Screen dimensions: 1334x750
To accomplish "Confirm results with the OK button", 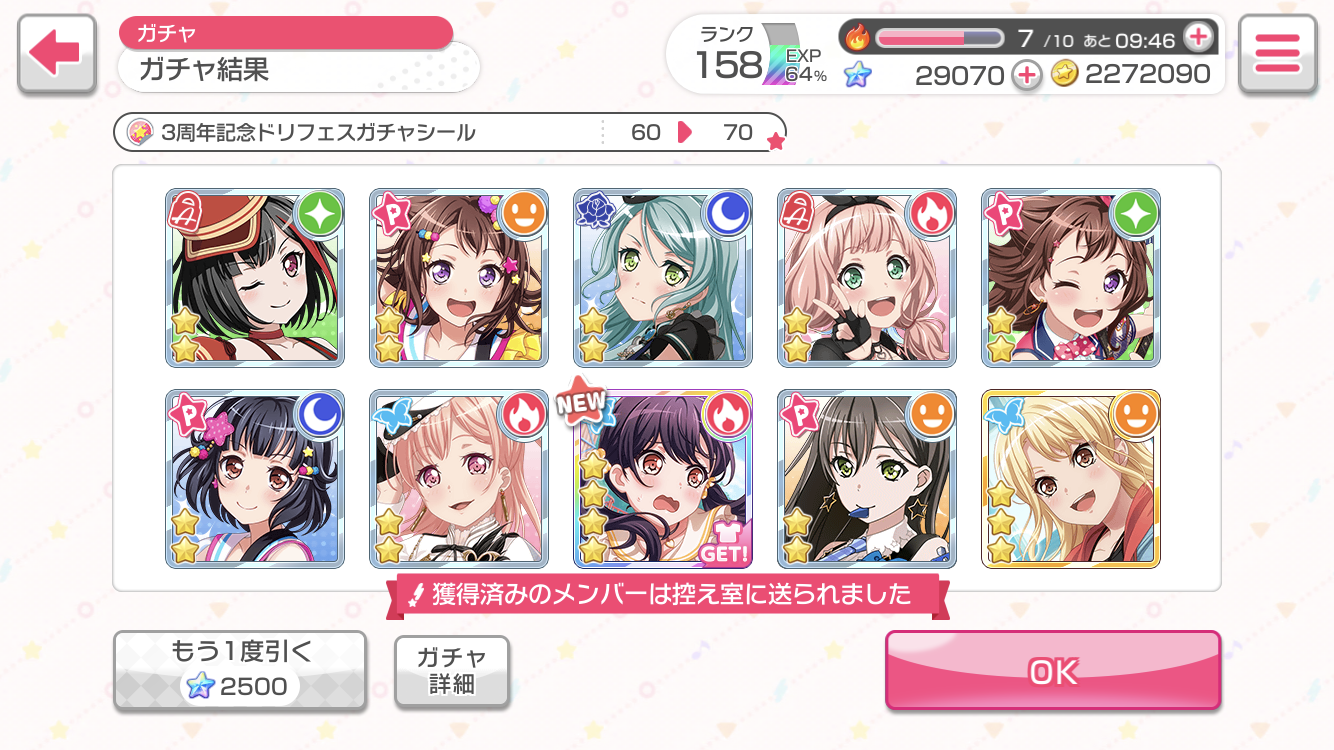I will (1053, 671).
